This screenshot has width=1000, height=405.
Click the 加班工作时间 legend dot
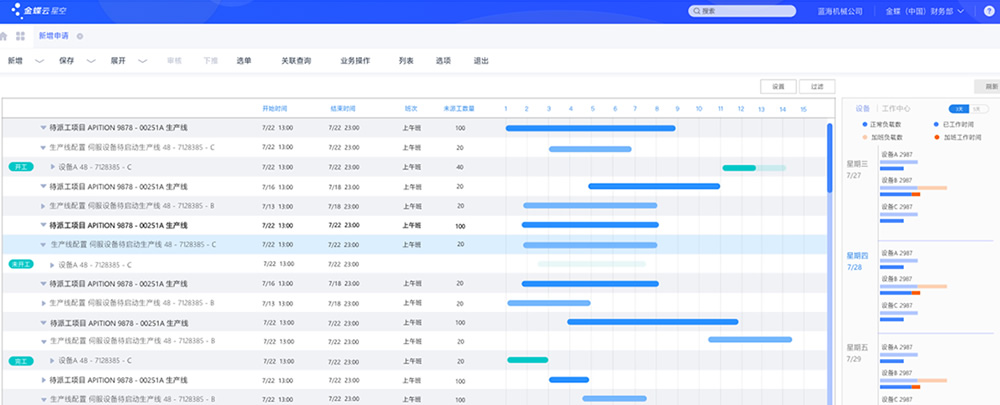coord(936,137)
